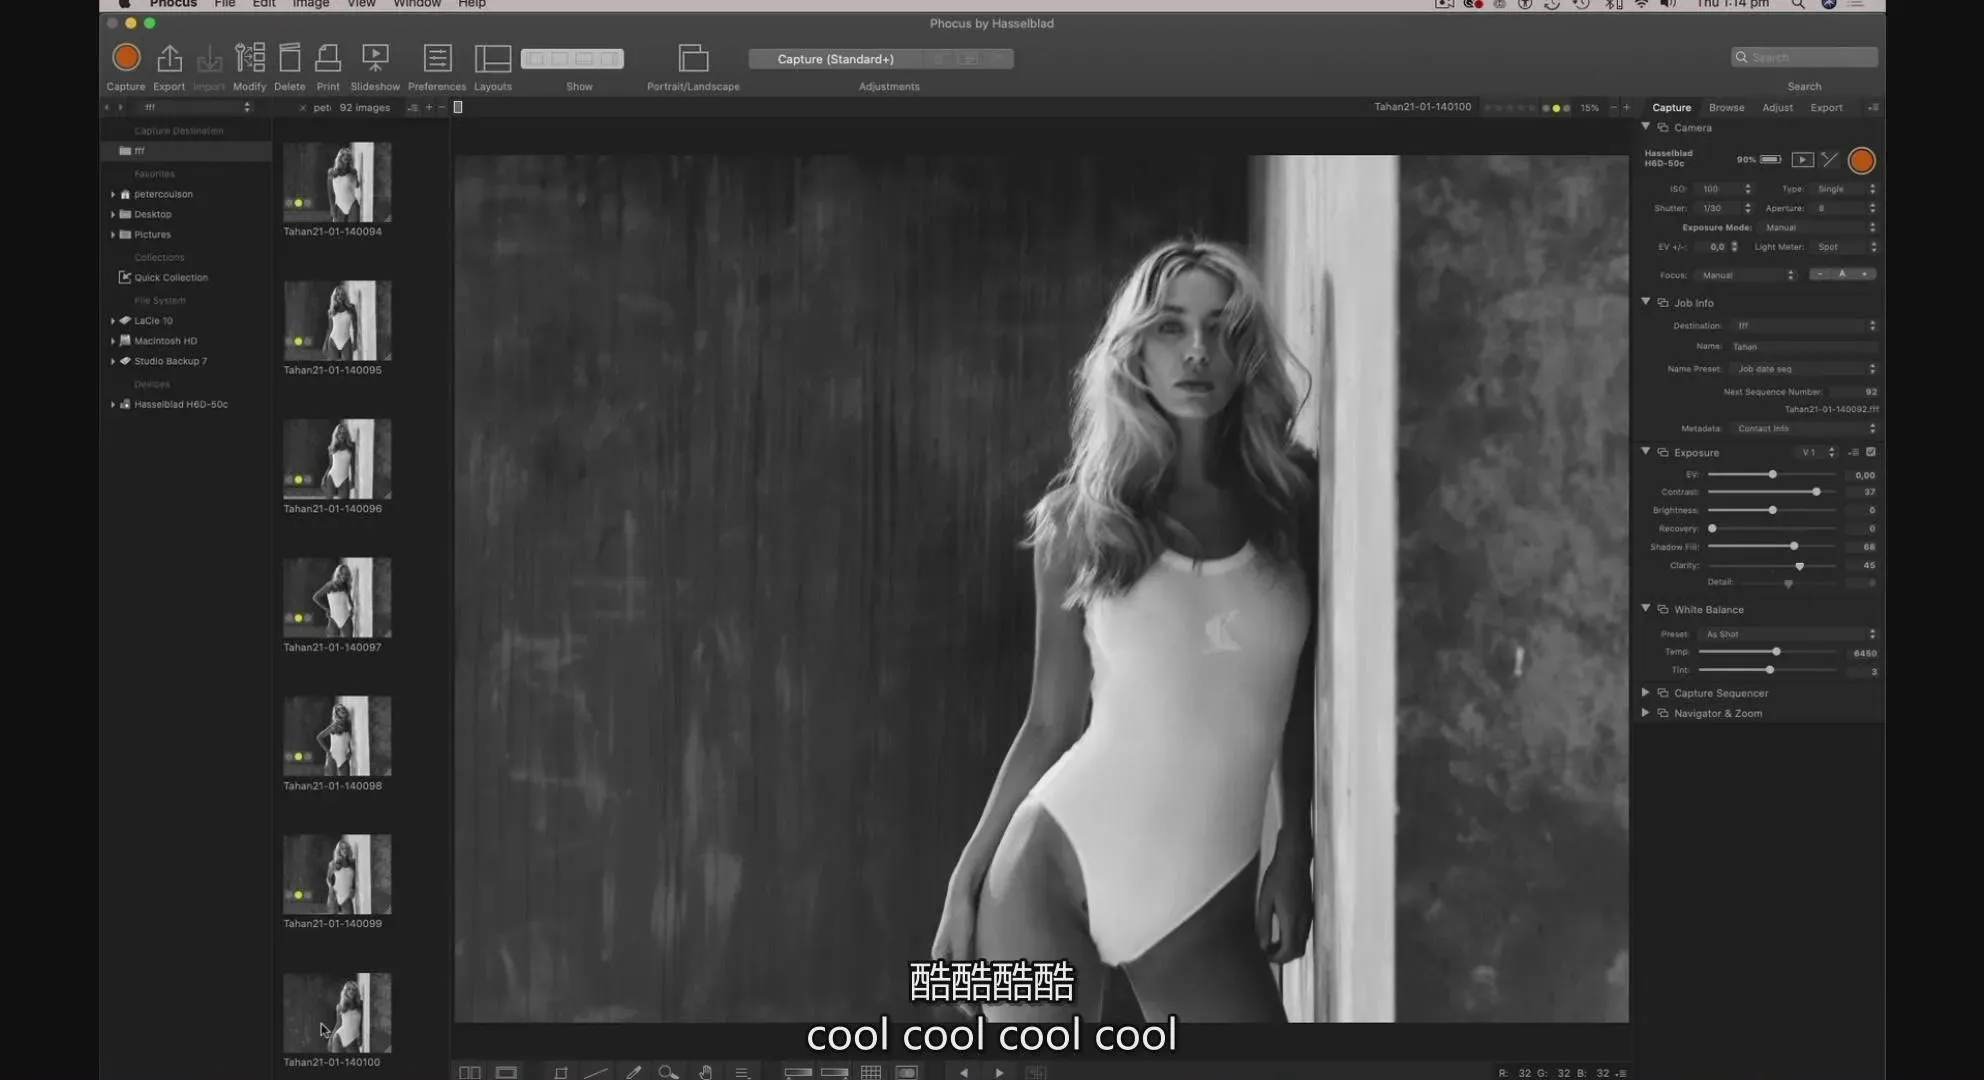Switch to the Browse tab

[x=1726, y=107]
